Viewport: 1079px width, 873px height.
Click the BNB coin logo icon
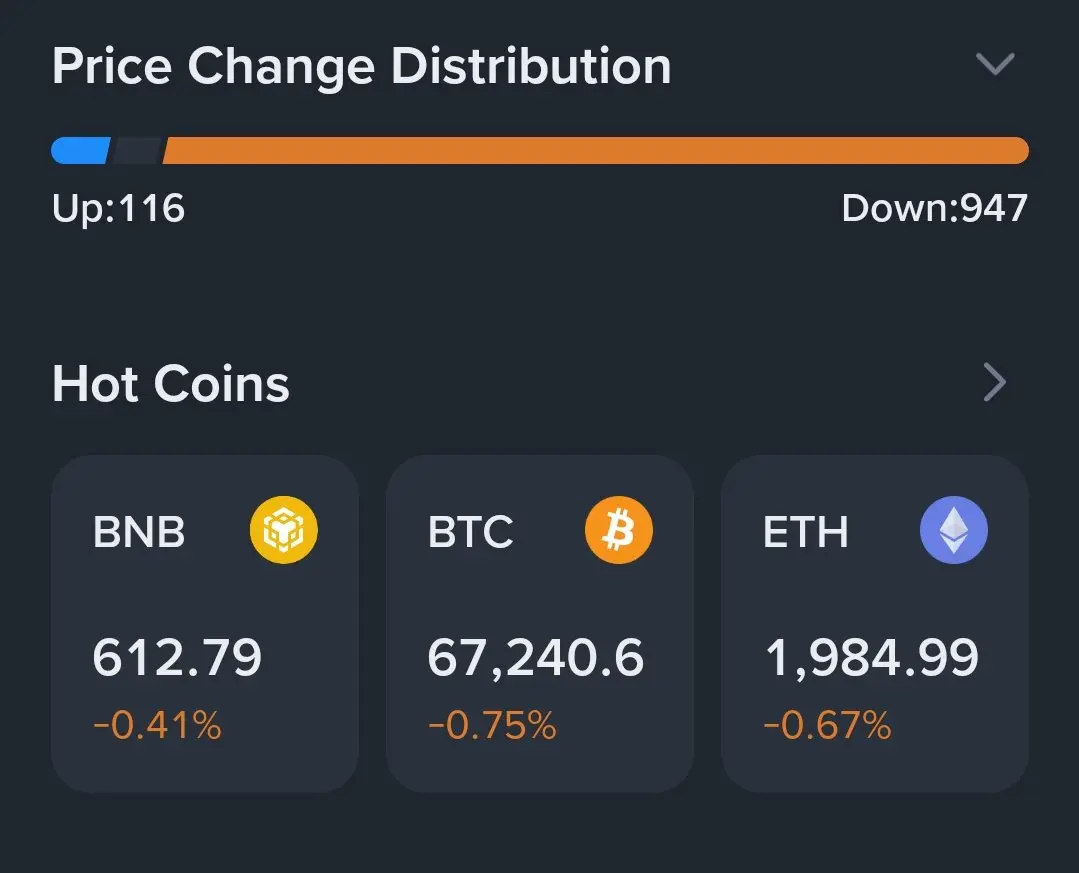point(283,530)
